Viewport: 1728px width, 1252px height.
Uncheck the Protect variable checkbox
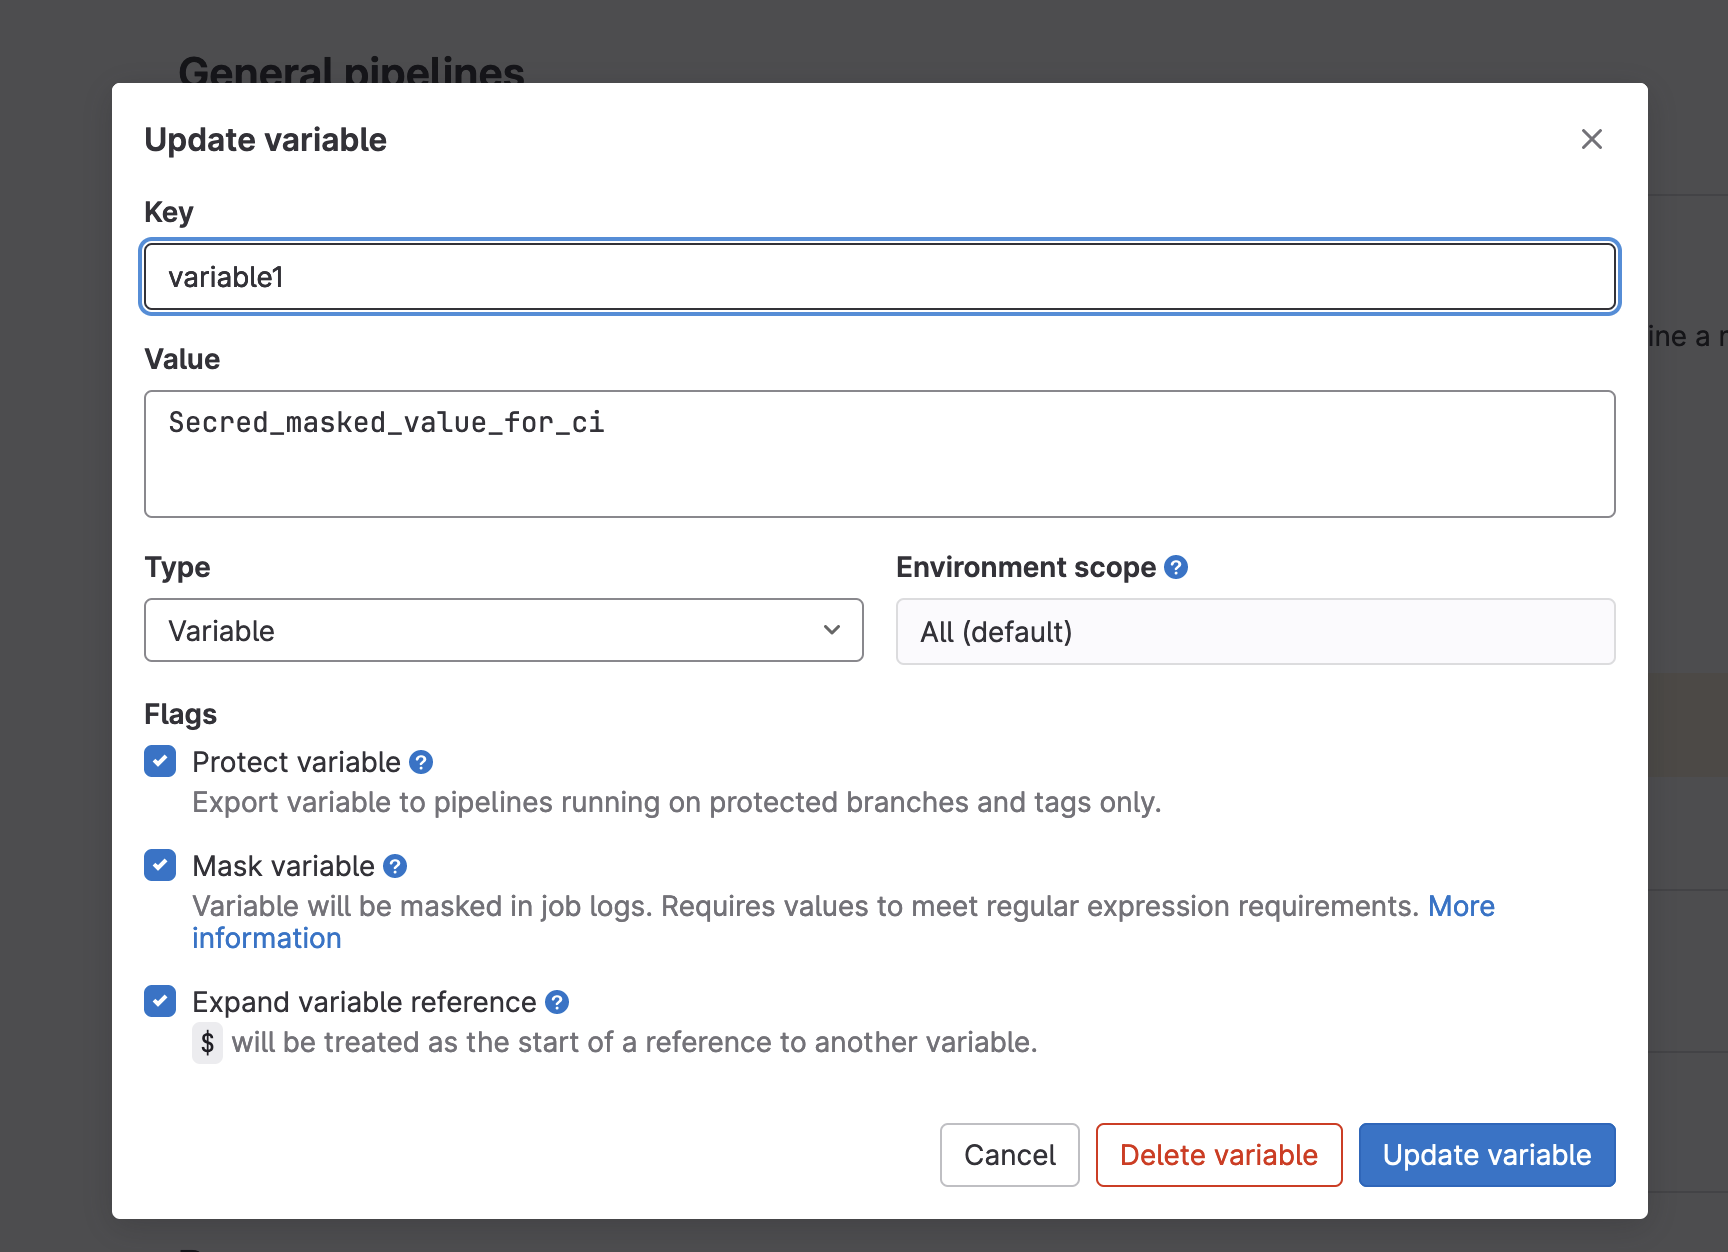point(160,761)
